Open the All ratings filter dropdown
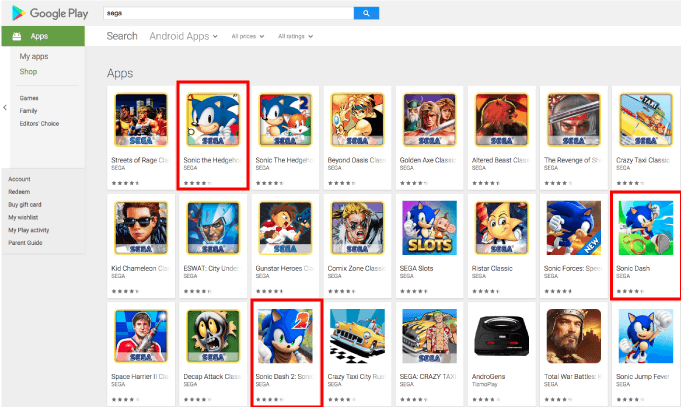This screenshot has width=681, height=407. (x=295, y=36)
